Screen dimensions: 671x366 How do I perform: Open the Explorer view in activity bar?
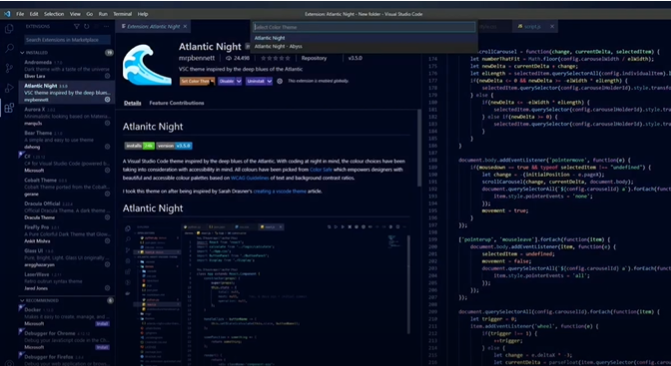9,29
